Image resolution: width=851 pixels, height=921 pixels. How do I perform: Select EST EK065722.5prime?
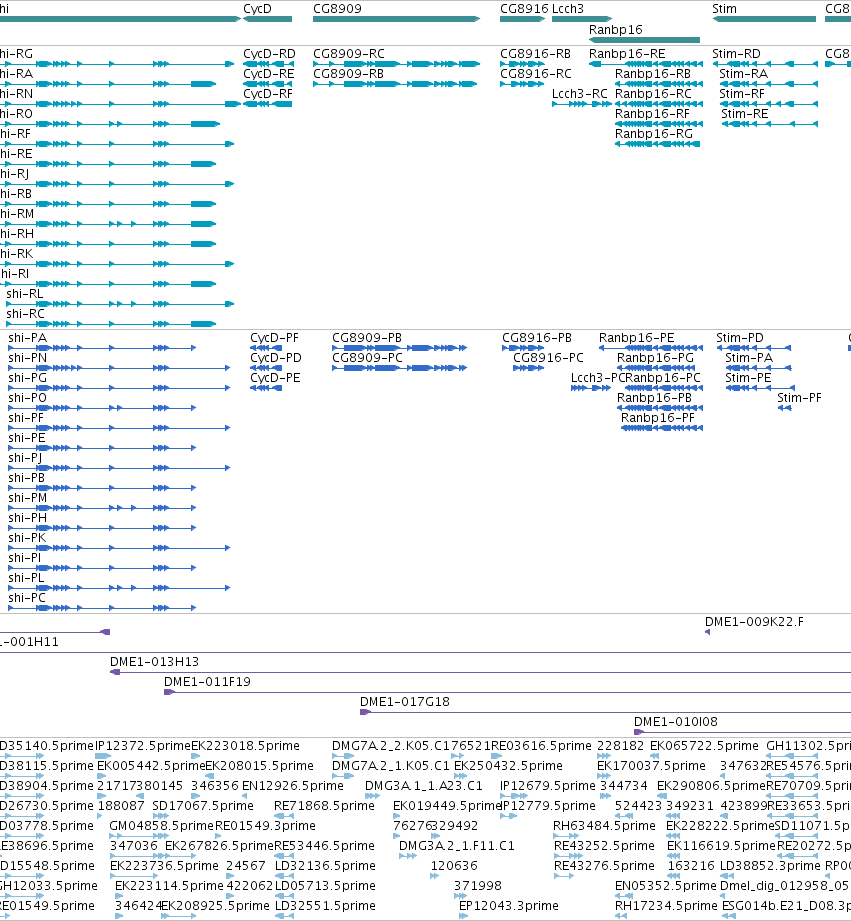pos(704,745)
